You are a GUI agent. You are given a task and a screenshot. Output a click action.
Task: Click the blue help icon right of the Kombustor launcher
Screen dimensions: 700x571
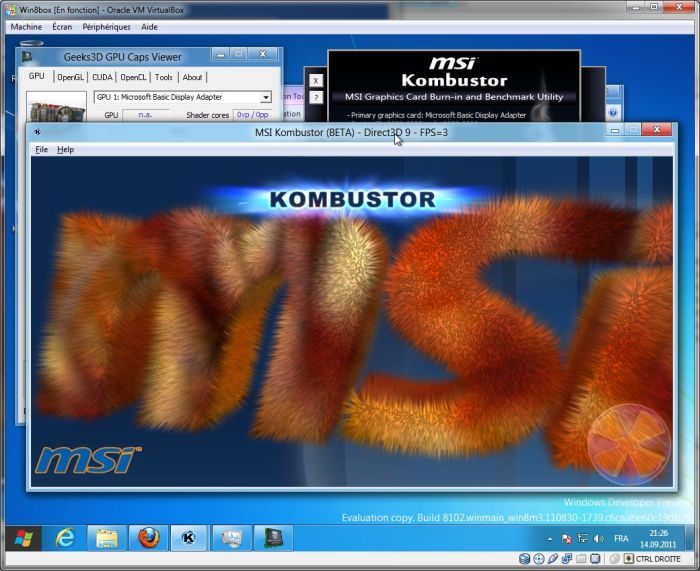613,112
